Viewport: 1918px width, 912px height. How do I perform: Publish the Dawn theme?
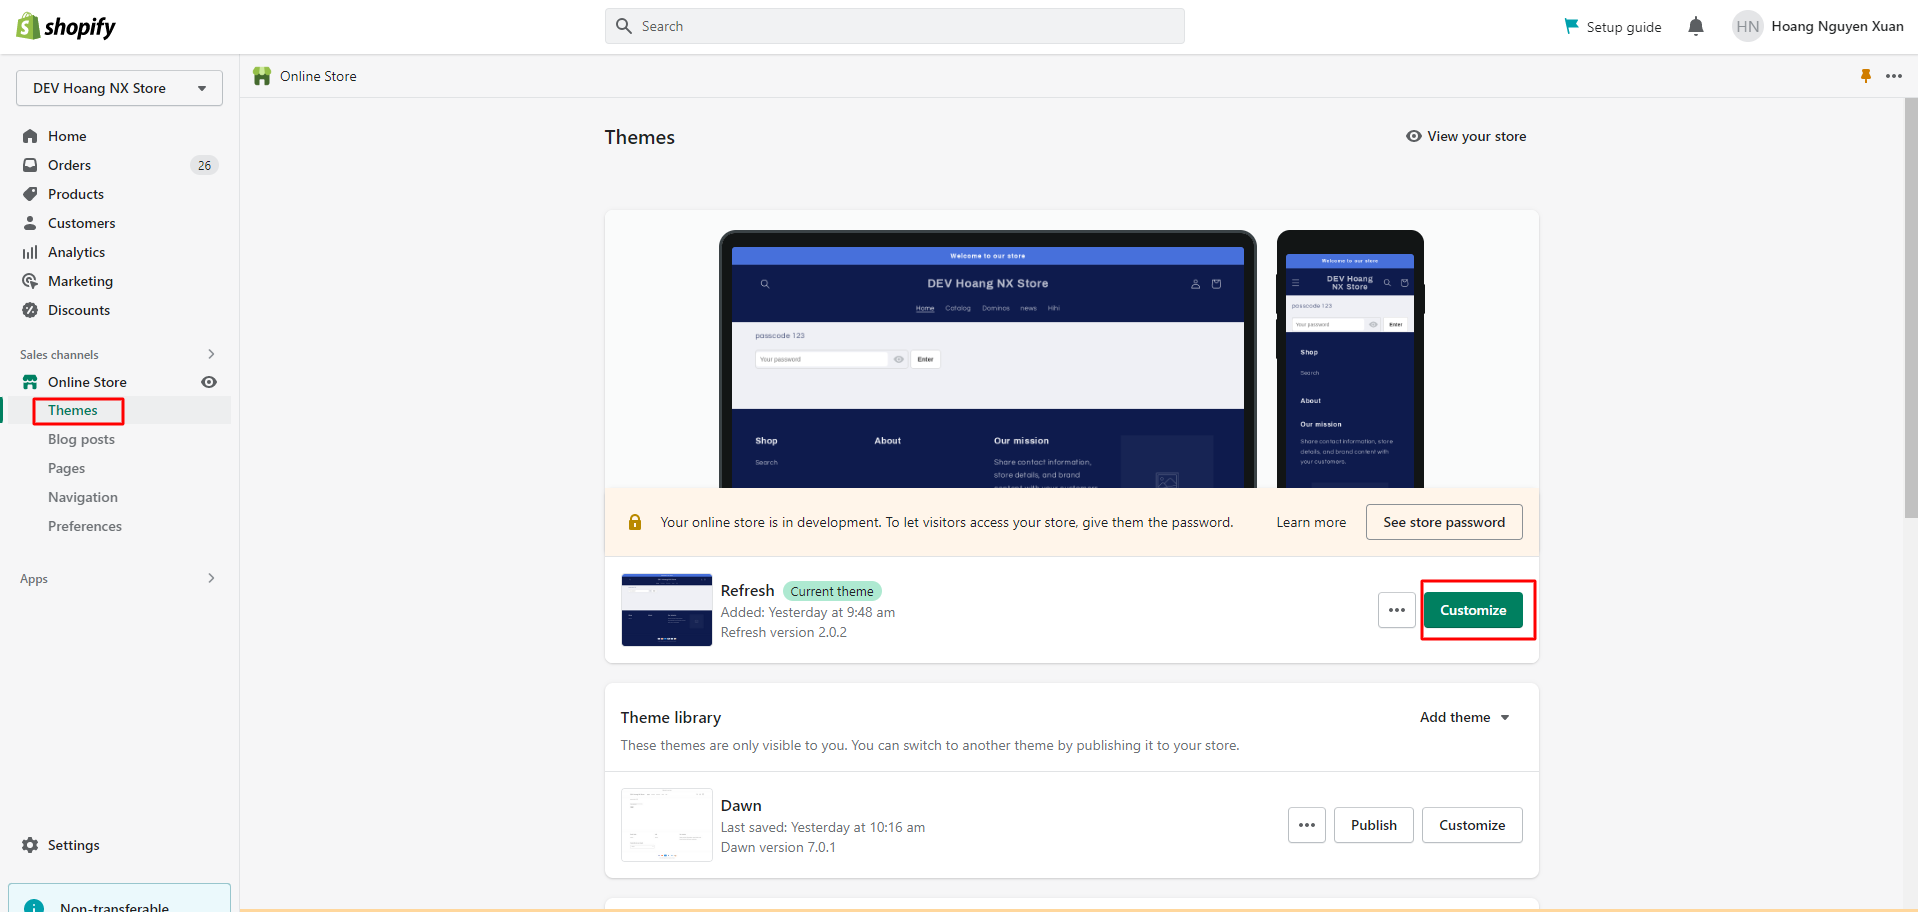(1374, 825)
